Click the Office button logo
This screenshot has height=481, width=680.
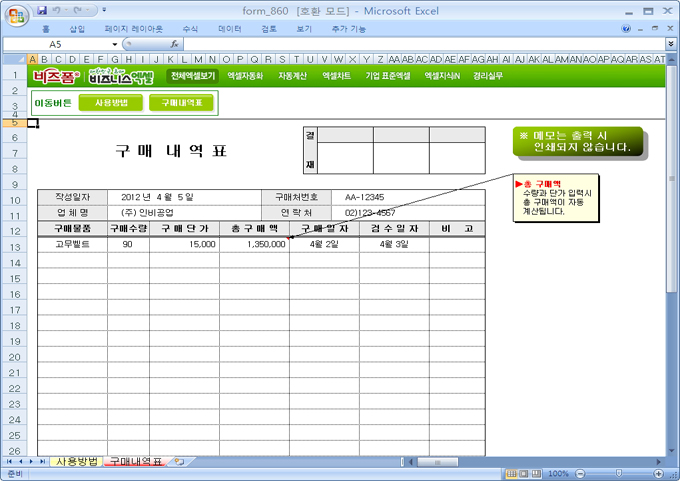pyautogui.click(x=17, y=14)
